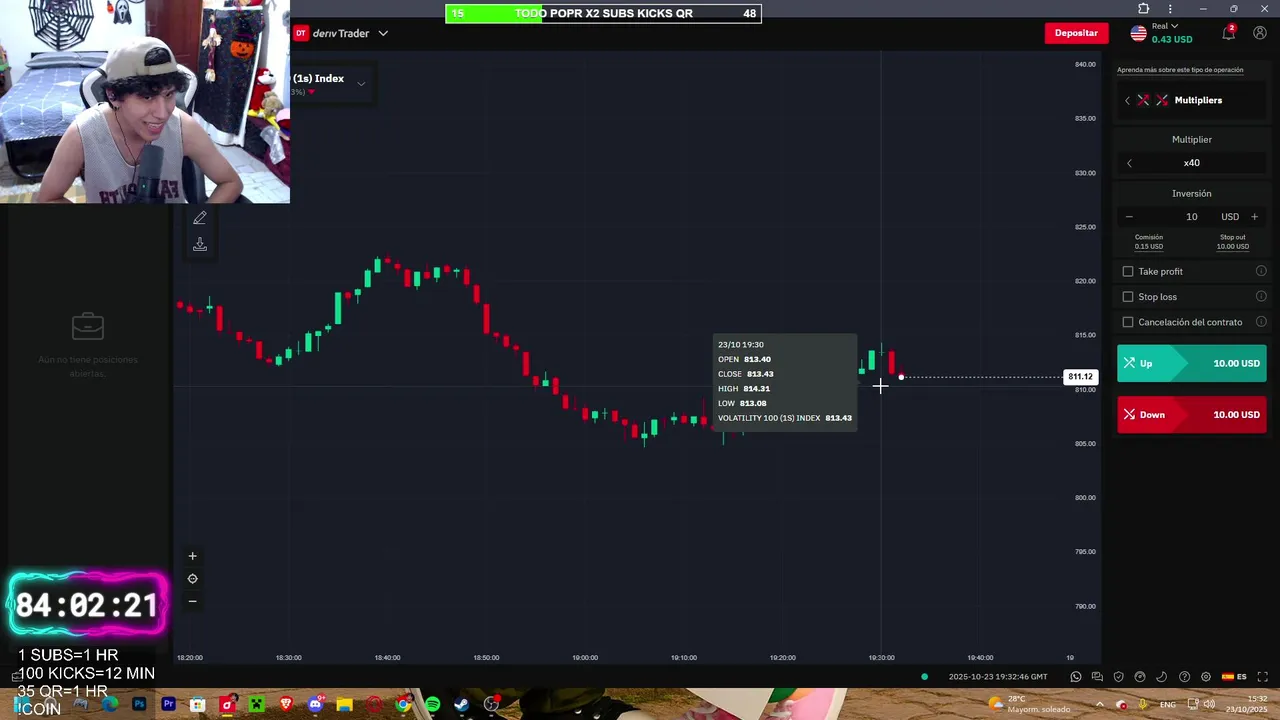
Task: Change language from ES flag selector
Action: coord(1234,677)
